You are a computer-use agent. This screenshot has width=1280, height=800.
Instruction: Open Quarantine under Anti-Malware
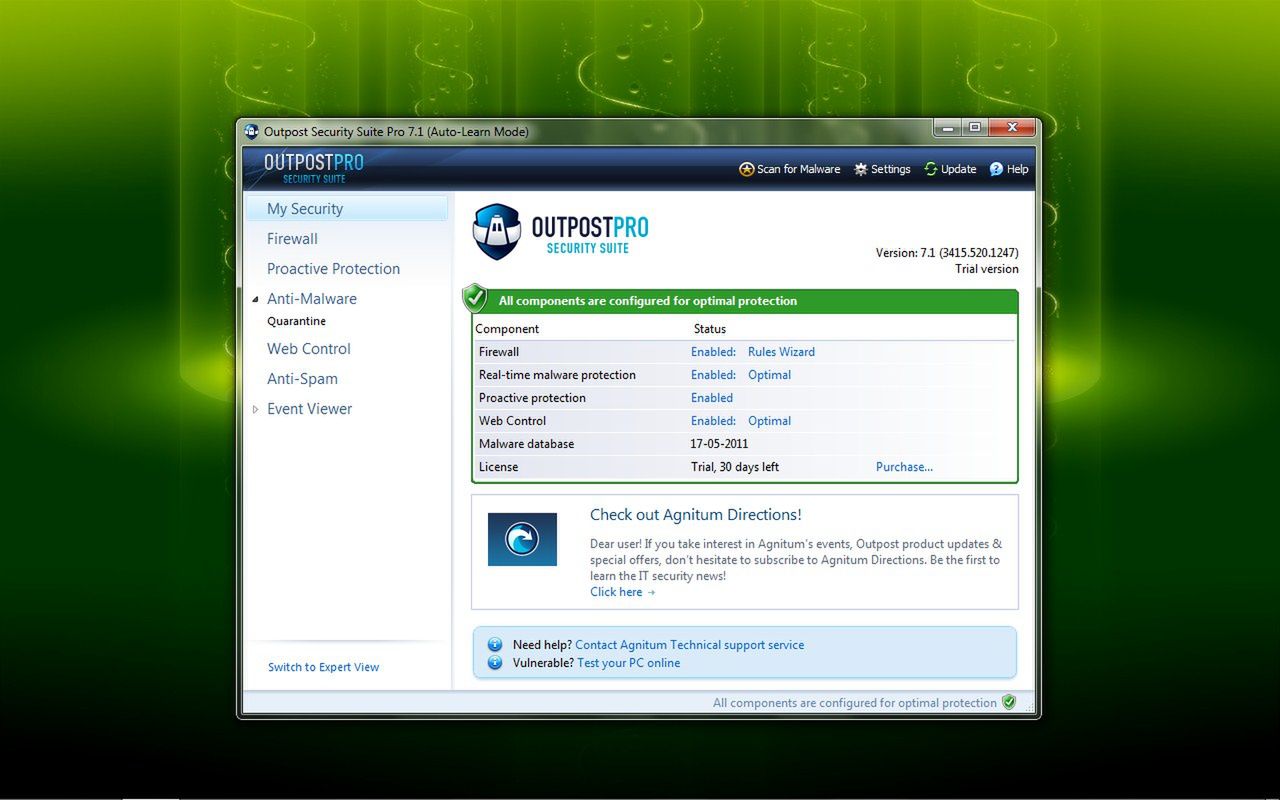(x=296, y=322)
